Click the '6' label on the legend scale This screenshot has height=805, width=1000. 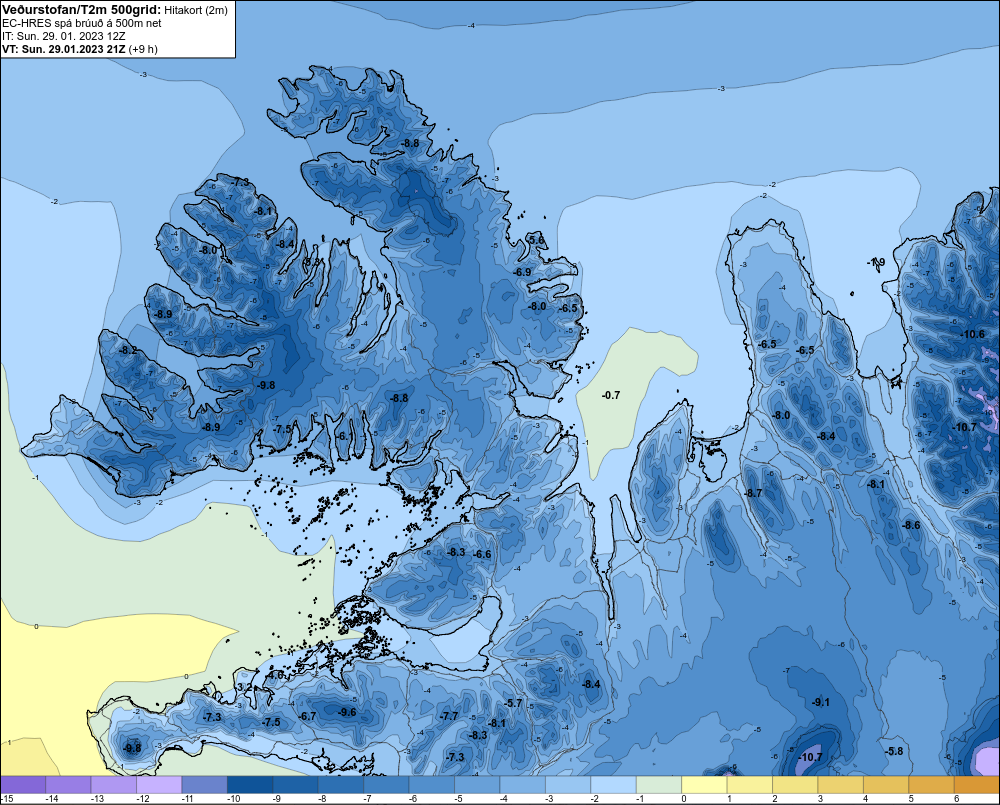pos(957,799)
